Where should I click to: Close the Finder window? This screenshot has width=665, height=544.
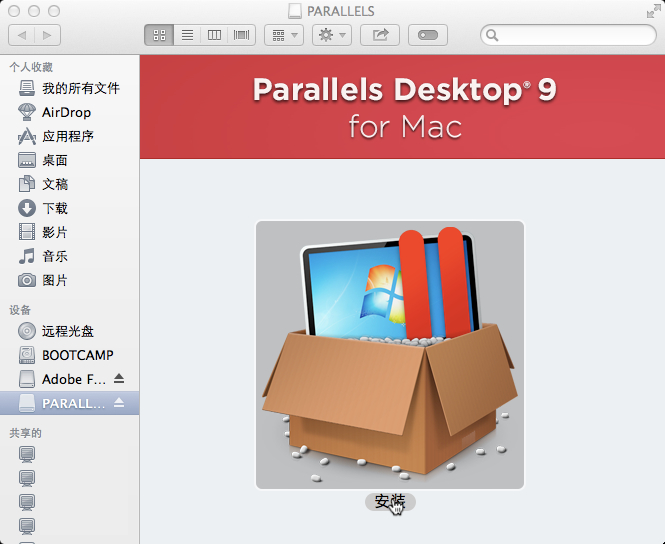coord(14,11)
